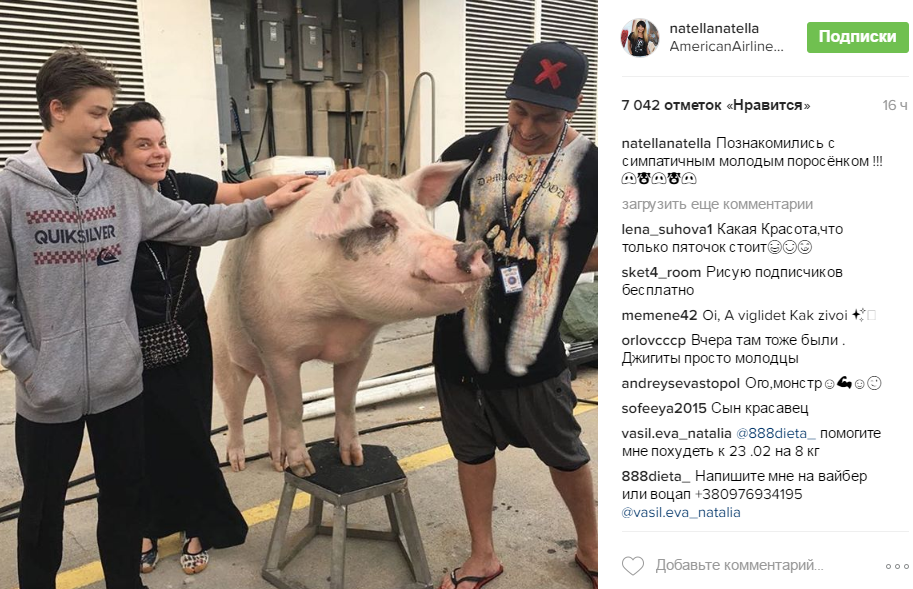This screenshot has width=913, height=589.
Task: Click the @vasil.eva_natalia mention link
Action: pos(681,513)
